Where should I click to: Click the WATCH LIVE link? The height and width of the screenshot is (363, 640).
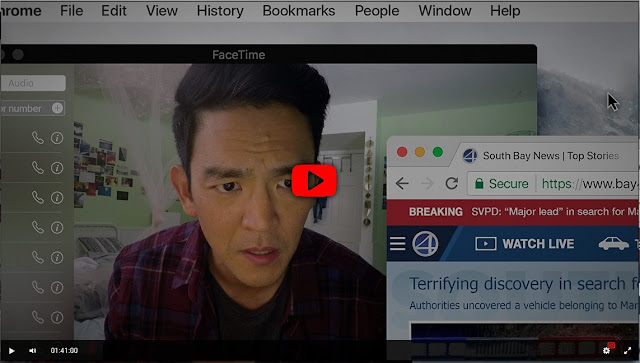click(524, 244)
